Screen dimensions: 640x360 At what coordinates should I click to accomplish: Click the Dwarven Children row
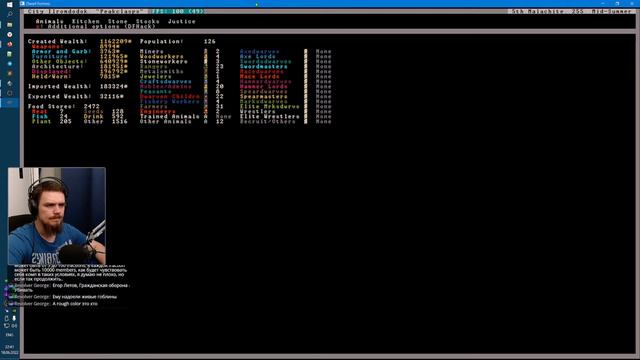click(182, 96)
